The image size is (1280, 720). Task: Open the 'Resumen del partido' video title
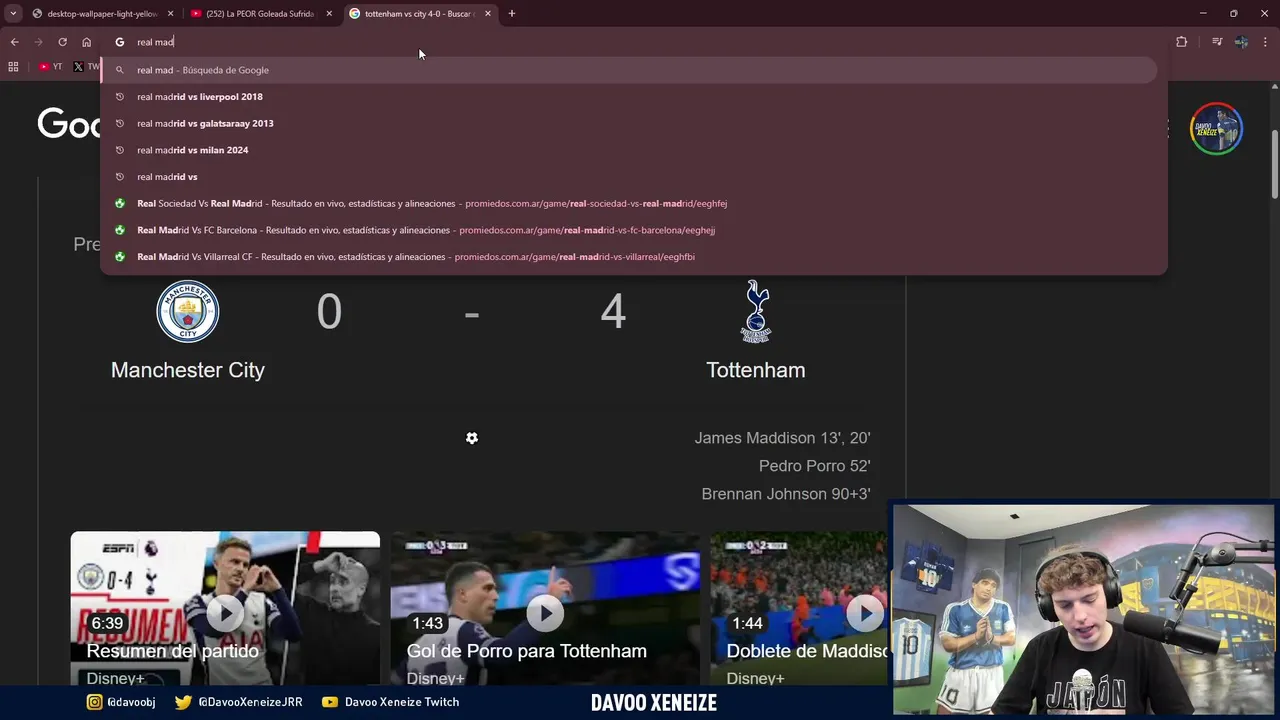pos(173,651)
